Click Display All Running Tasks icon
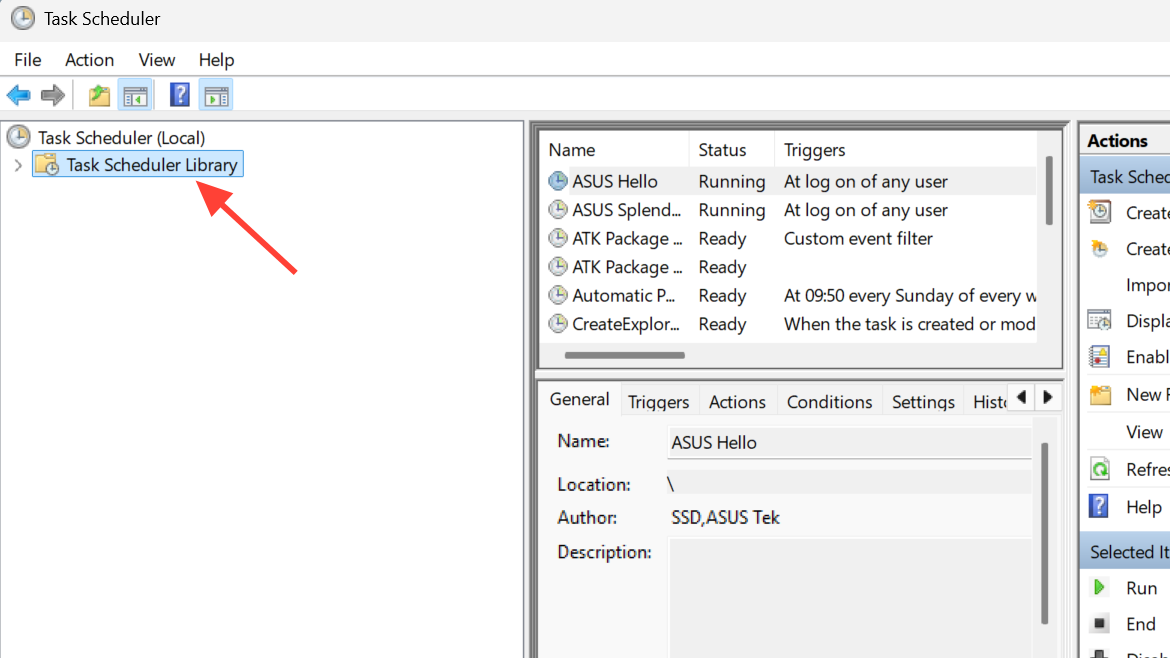 1100,321
